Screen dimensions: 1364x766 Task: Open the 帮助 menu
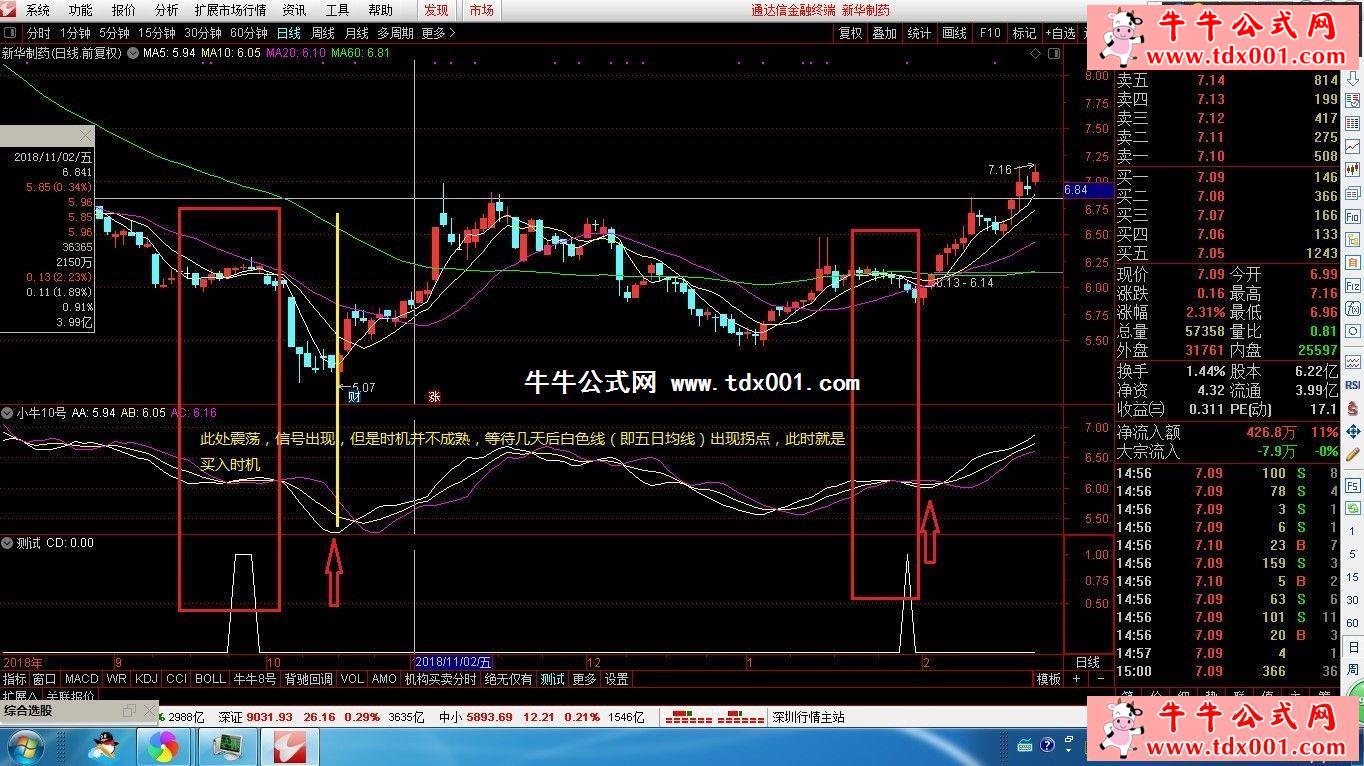coord(380,10)
